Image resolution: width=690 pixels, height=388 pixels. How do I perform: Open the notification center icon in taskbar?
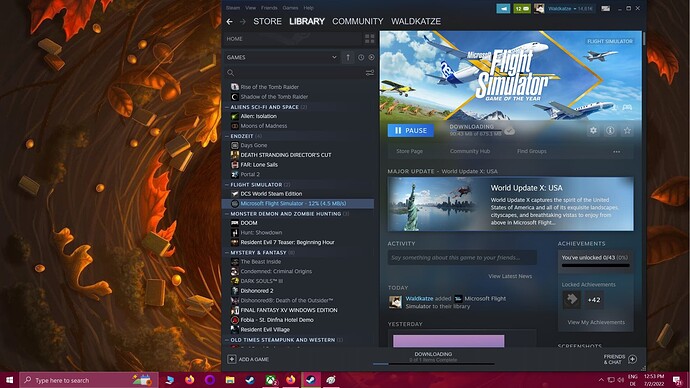[x=678, y=380]
